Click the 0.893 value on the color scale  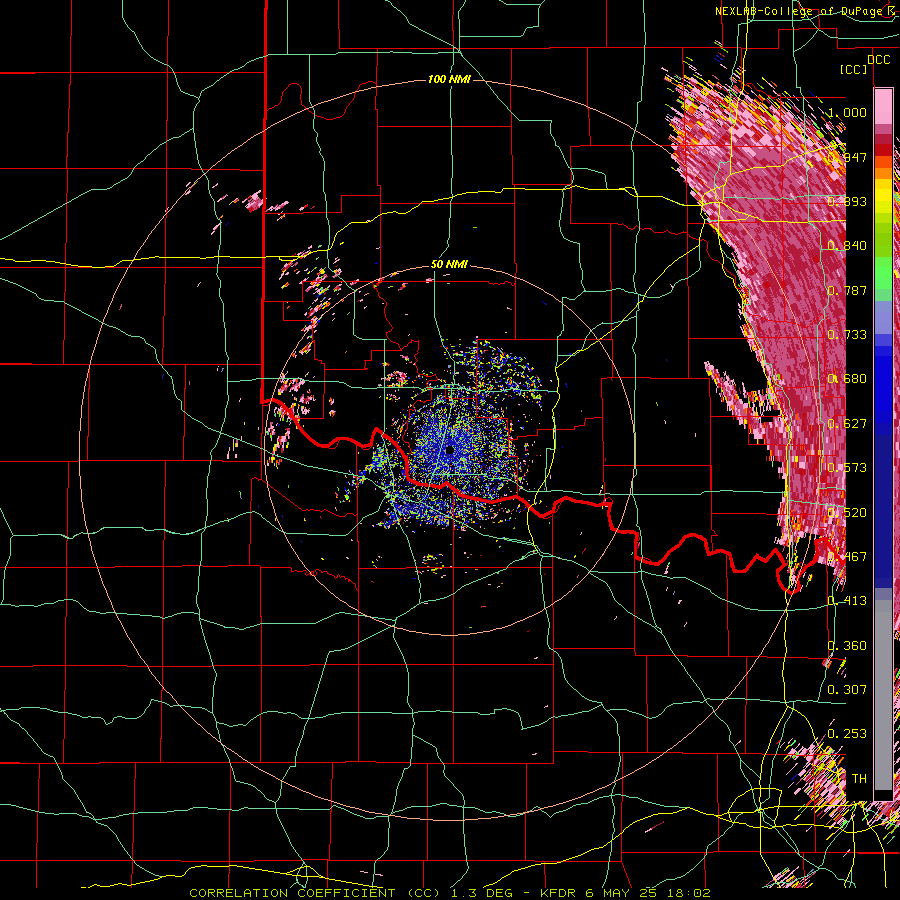tap(847, 201)
